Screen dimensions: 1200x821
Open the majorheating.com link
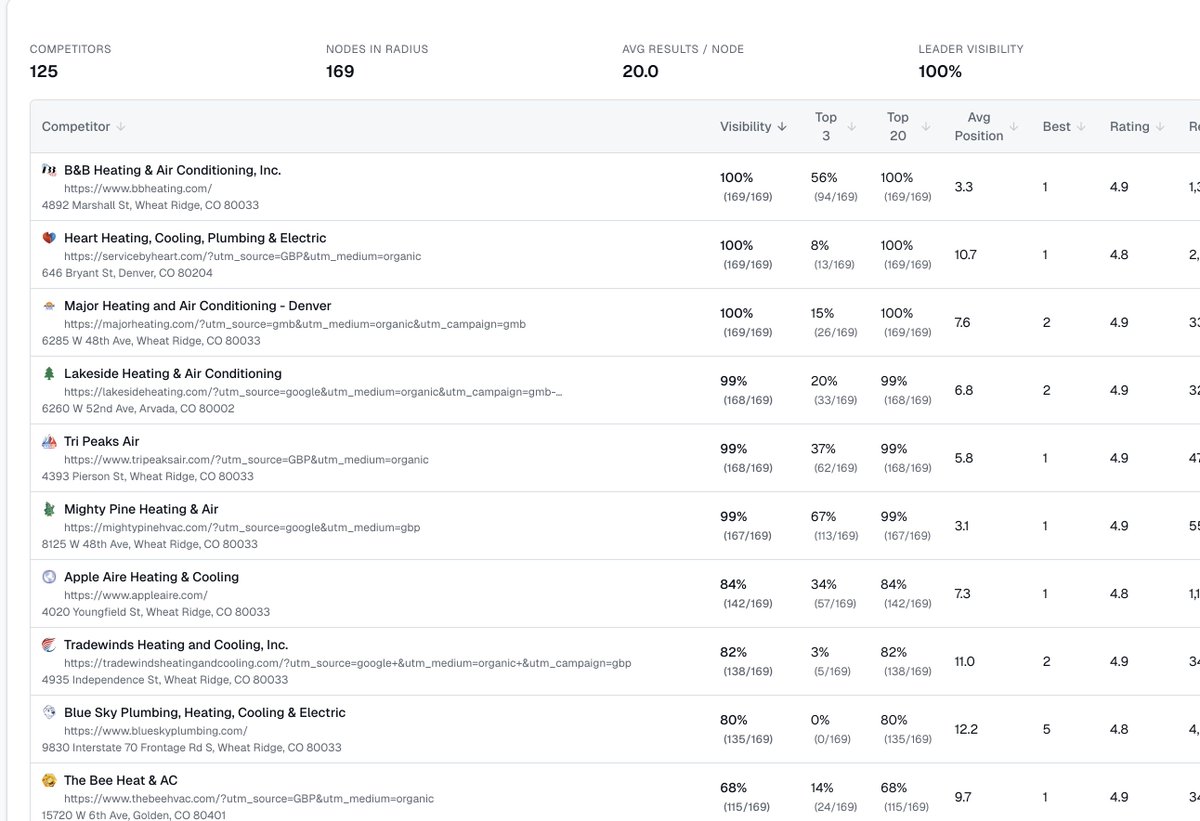(295, 324)
